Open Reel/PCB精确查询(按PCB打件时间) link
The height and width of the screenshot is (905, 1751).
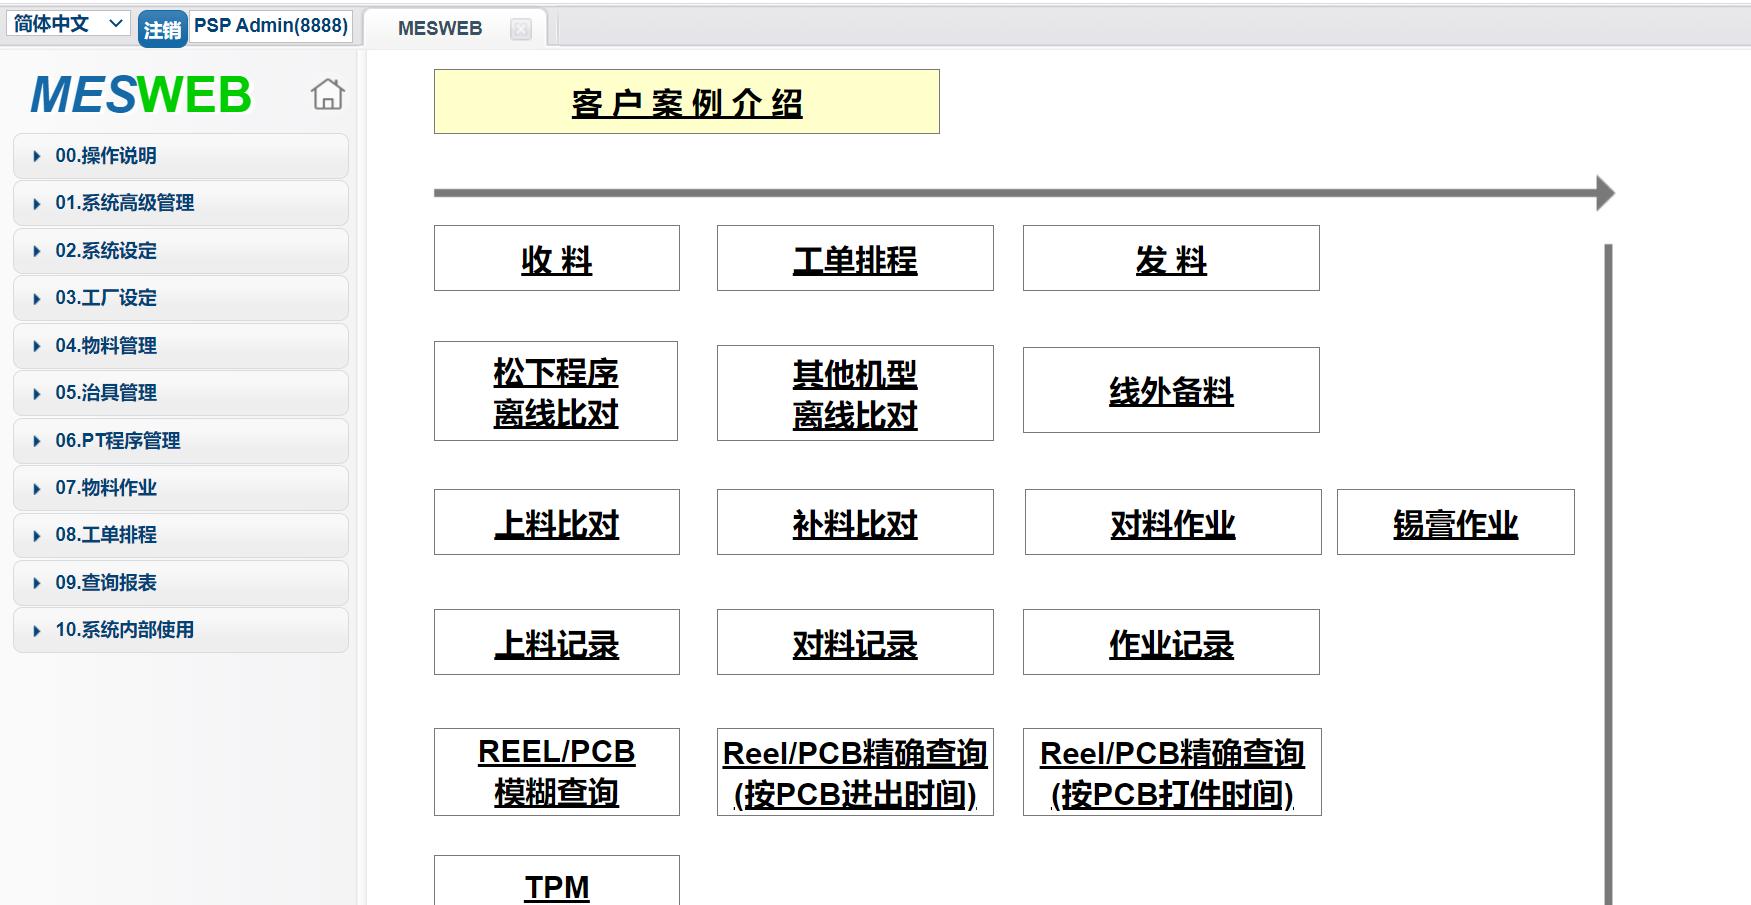point(1172,773)
